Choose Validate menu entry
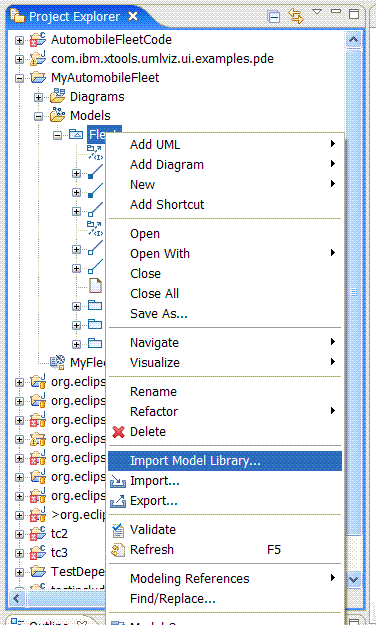This screenshot has height=625, width=376. coord(225,530)
